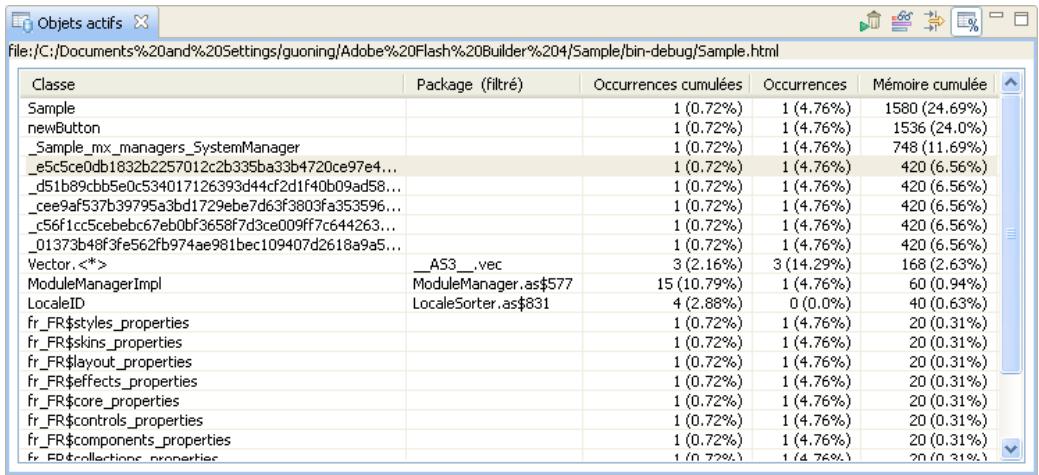Click the colored bars with glasses icon

click(902, 22)
